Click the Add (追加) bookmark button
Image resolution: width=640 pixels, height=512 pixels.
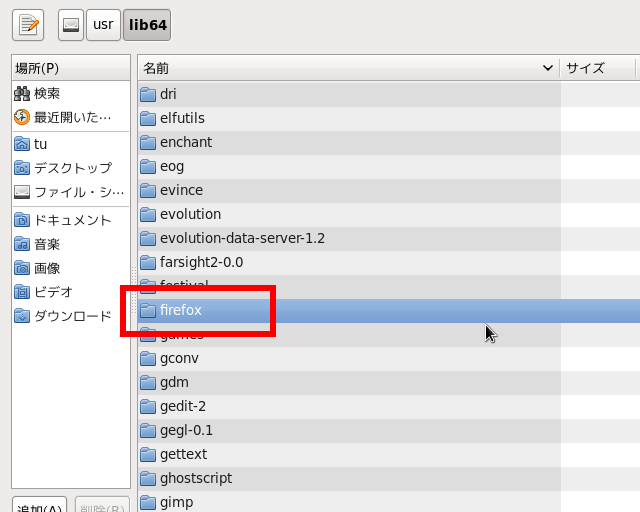[x=39, y=506]
